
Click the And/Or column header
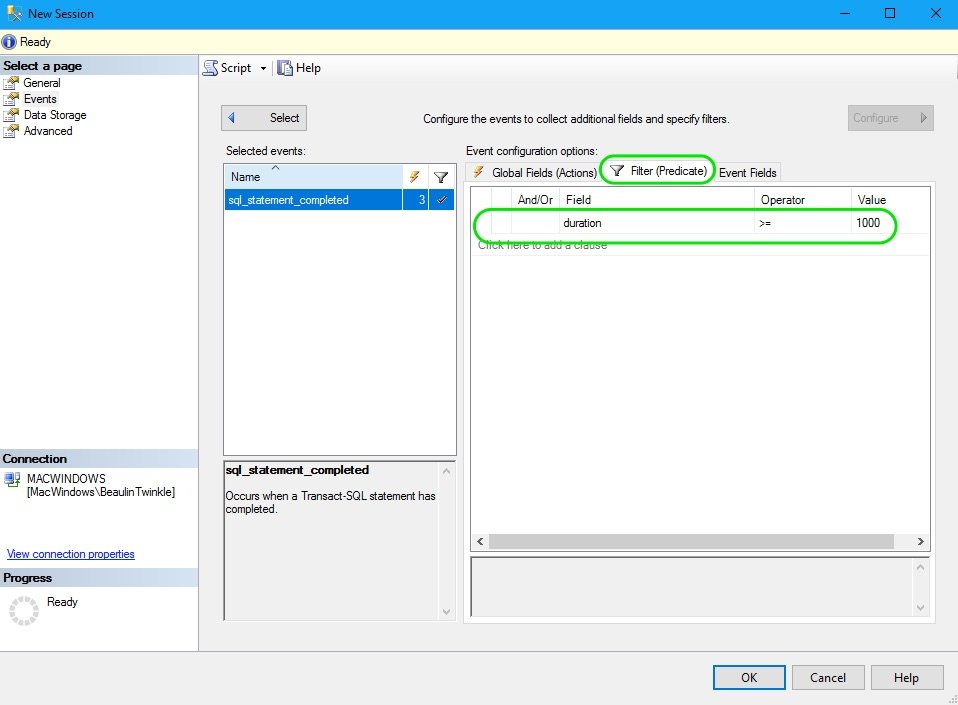(x=535, y=200)
